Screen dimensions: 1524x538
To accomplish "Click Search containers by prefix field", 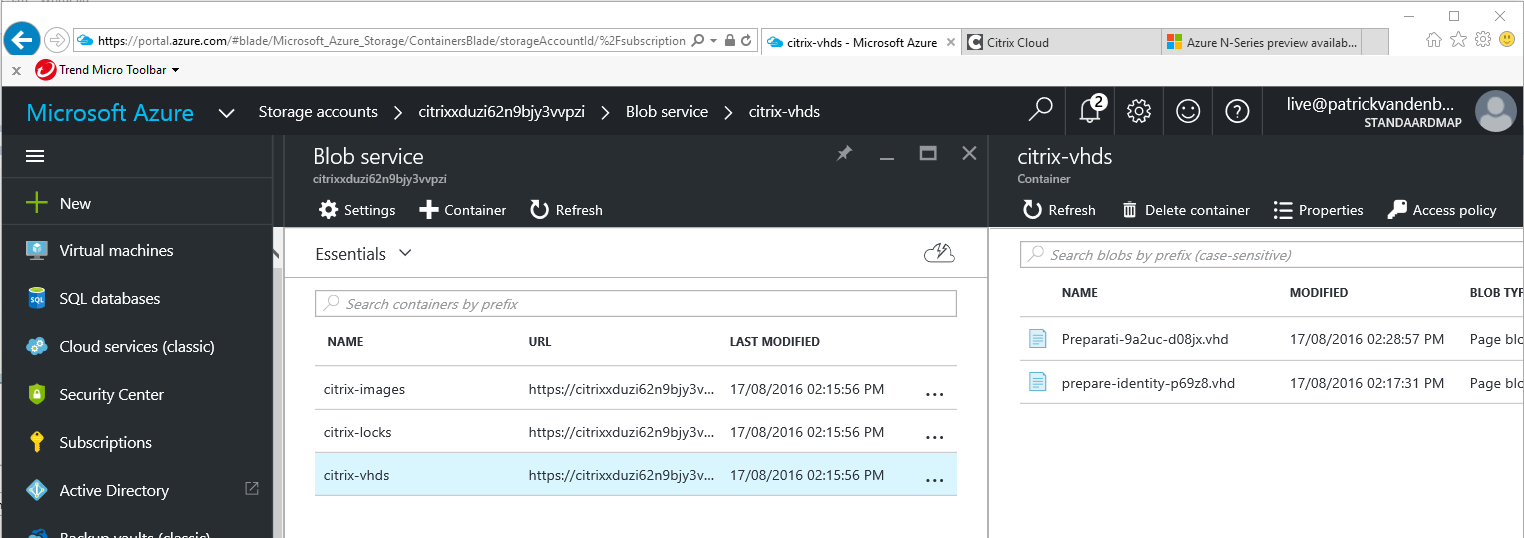I will coord(636,303).
